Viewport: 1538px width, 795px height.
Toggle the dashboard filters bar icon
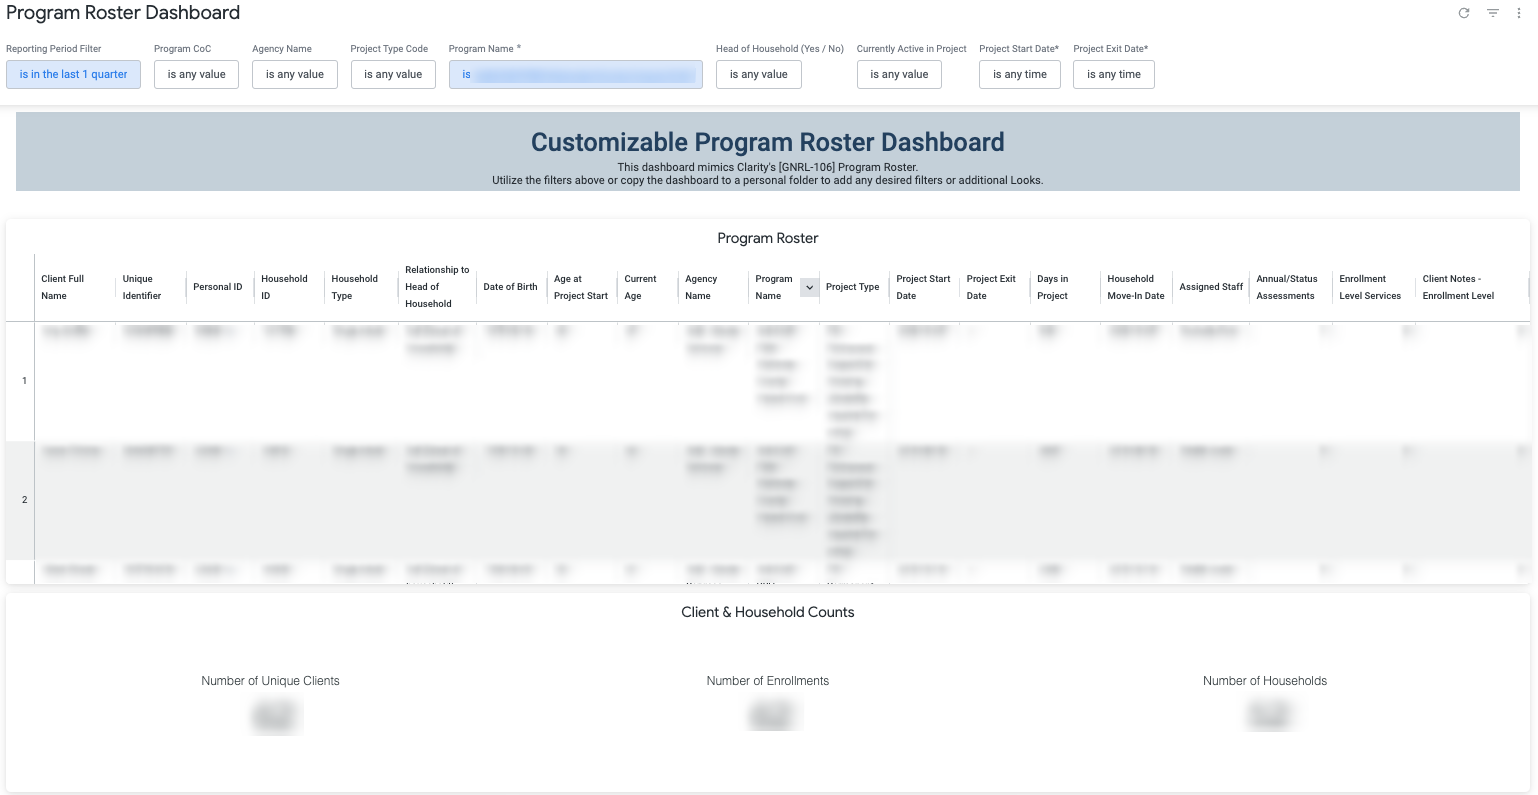click(x=1491, y=13)
